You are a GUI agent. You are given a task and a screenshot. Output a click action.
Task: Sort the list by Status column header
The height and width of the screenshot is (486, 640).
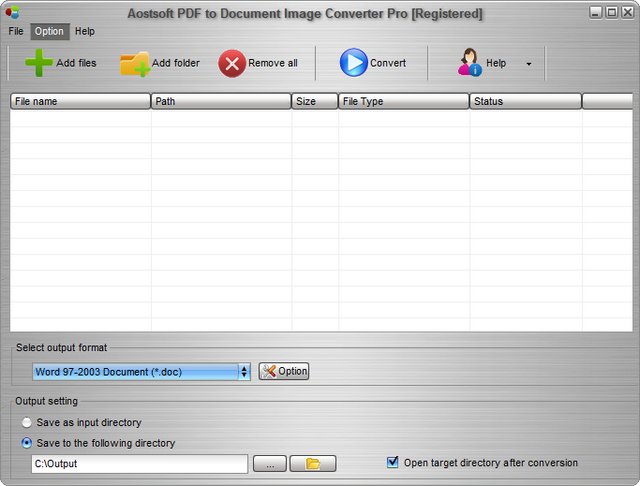[x=525, y=101]
